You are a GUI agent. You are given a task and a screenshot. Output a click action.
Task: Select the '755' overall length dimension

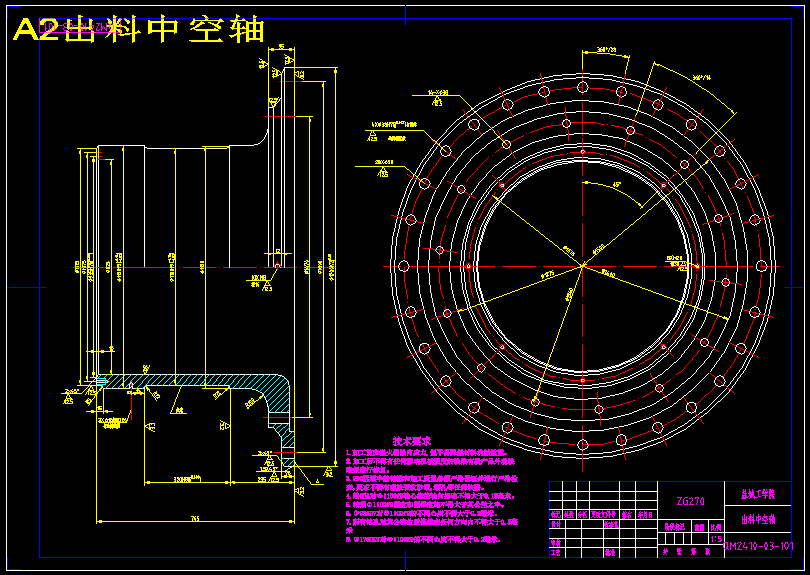[195, 518]
